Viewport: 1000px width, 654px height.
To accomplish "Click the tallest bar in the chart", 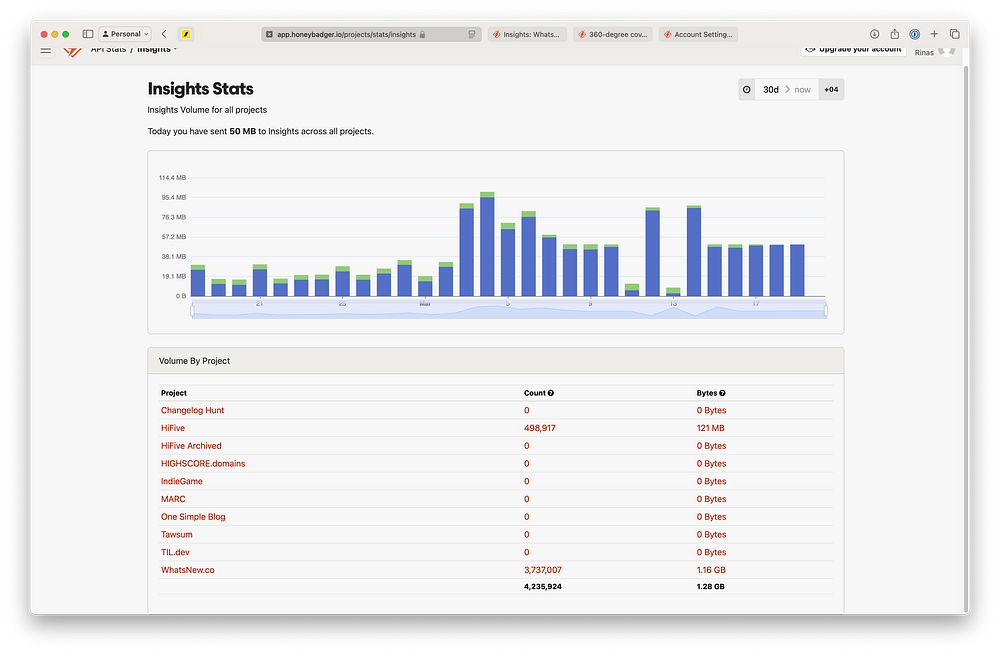I will [x=487, y=244].
